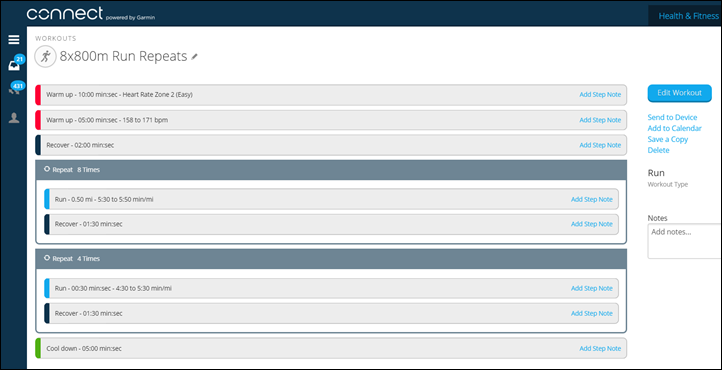
Task: Open inbox with 21 notifications
Action: click(14, 66)
